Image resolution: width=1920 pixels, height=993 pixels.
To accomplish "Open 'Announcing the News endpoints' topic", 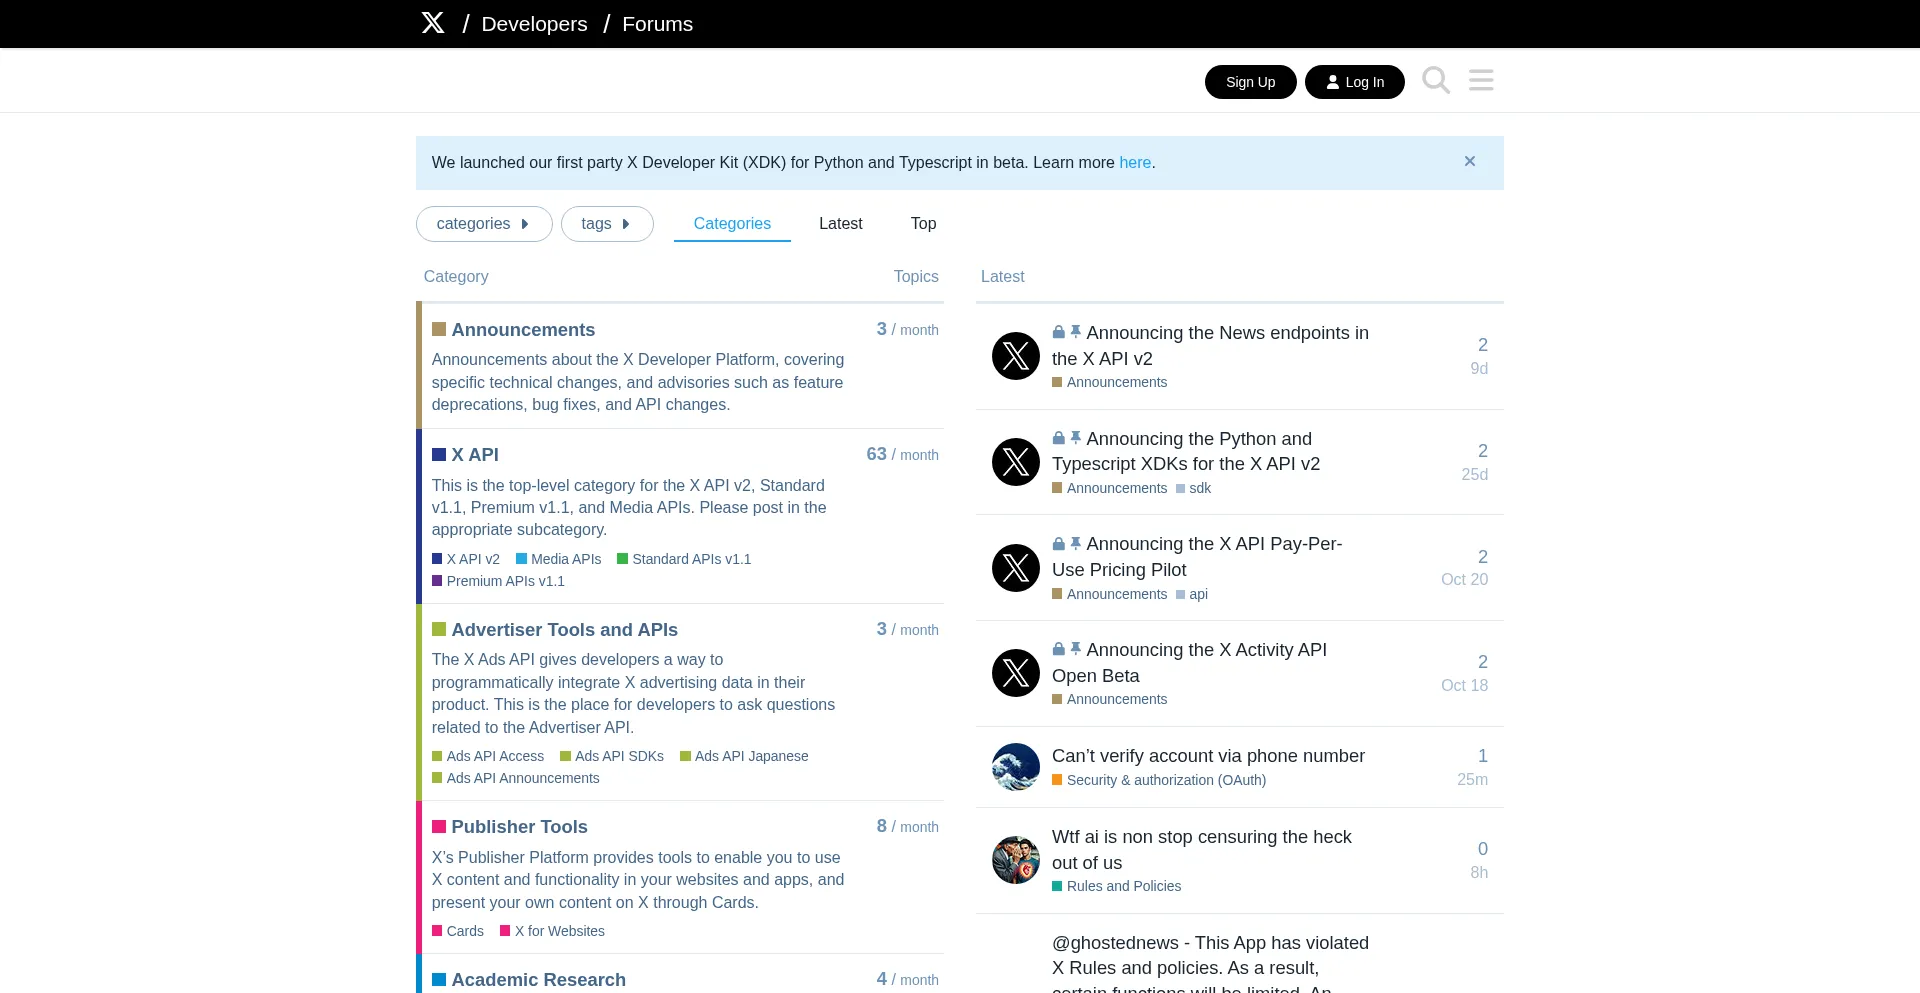I will pos(1210,346).
